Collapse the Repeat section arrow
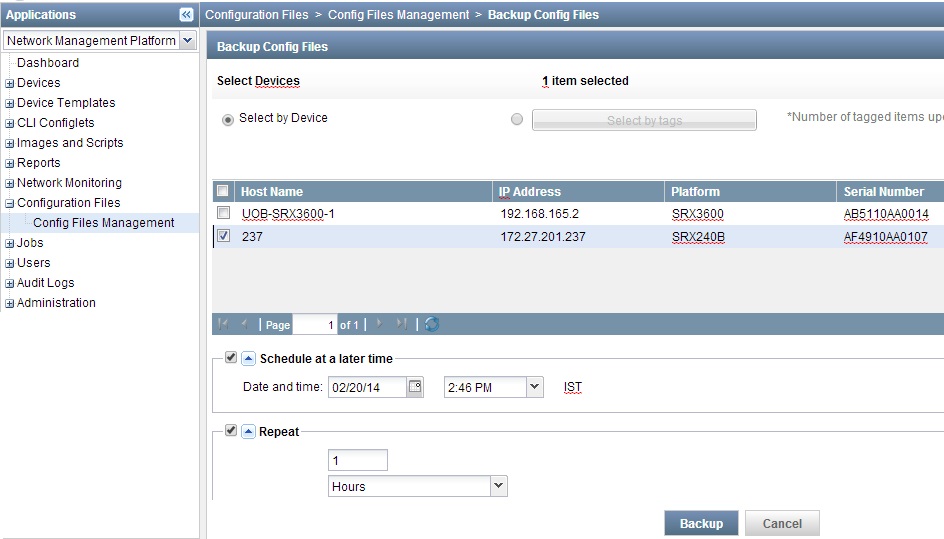 (249, 431)
